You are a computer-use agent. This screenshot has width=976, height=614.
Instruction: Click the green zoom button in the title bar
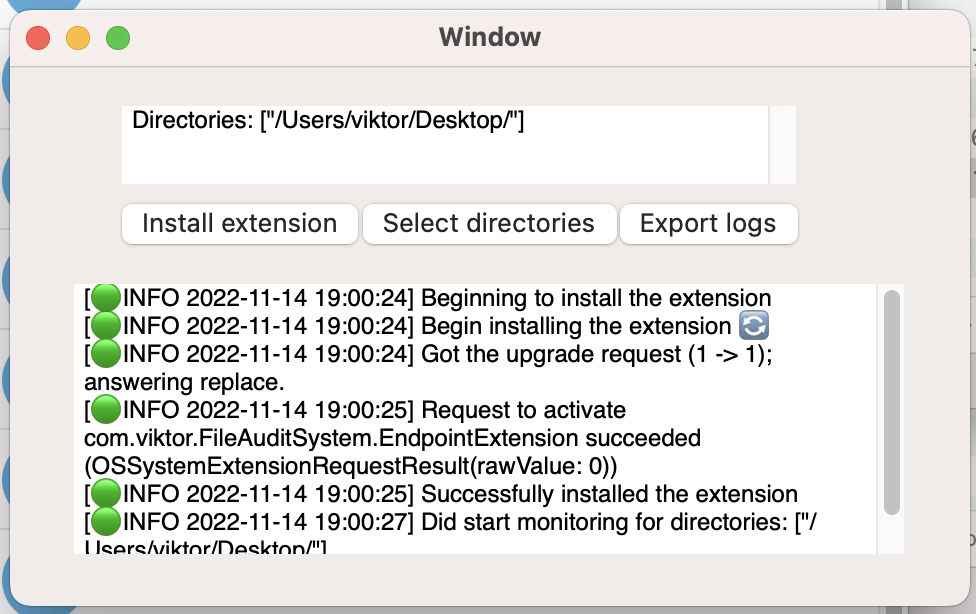pos(117,38)
